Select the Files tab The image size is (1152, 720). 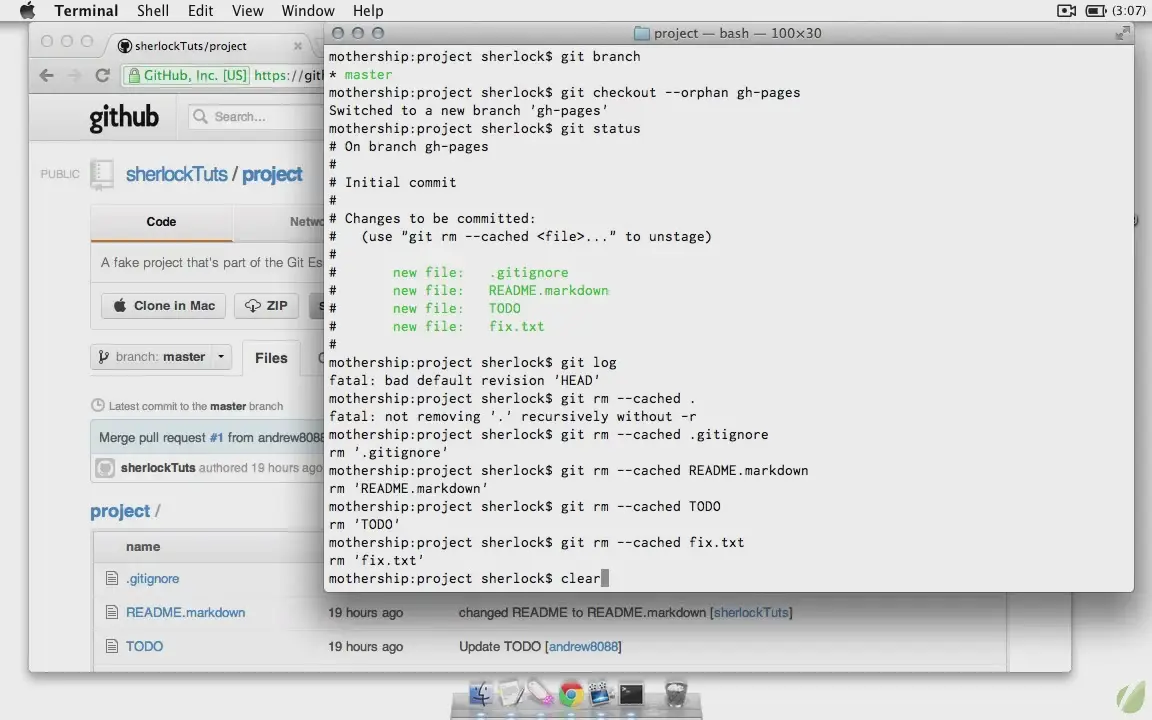click(271, 358)
